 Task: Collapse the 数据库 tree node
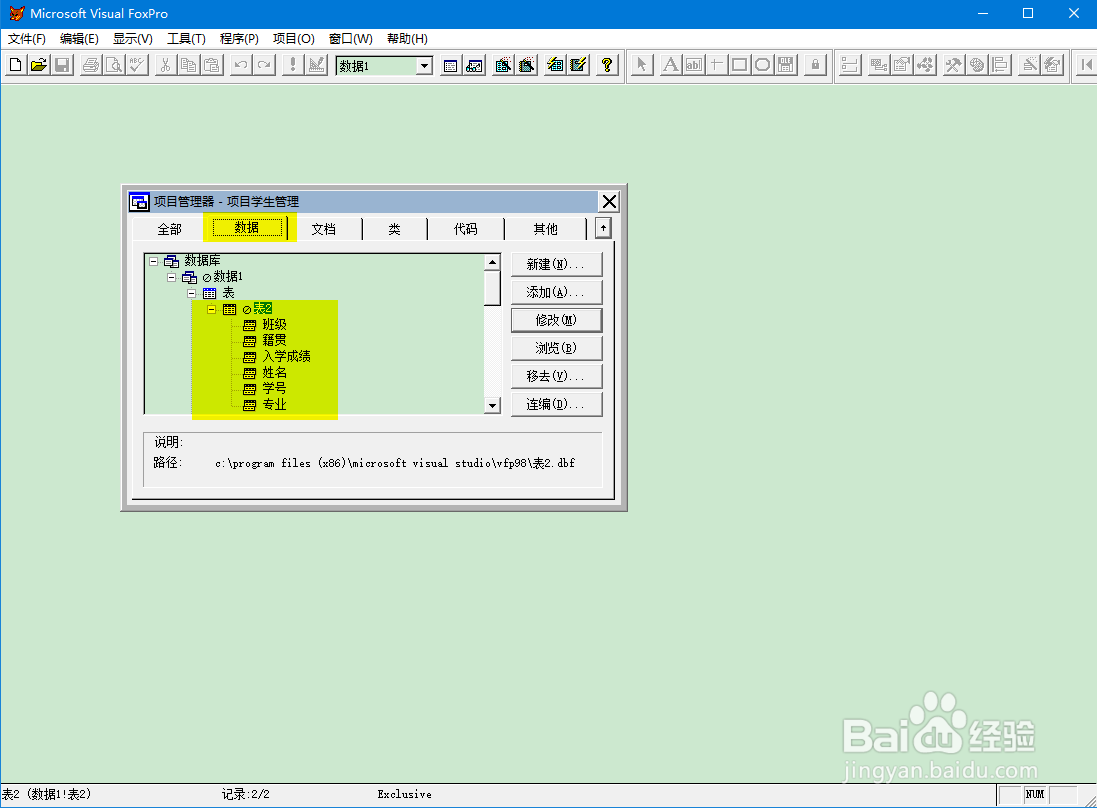153,261
